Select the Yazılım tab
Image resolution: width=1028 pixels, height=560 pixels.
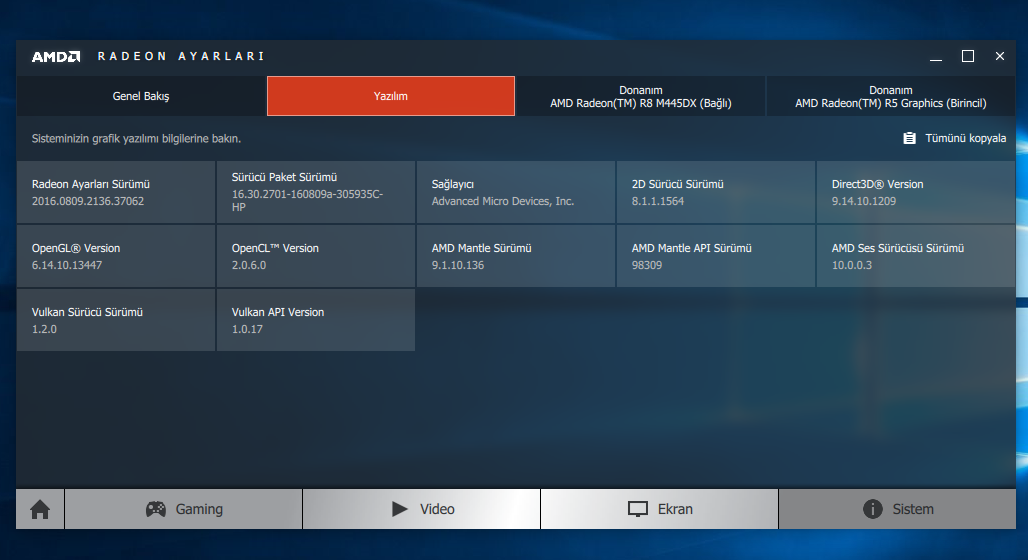(x=391, y=96)
